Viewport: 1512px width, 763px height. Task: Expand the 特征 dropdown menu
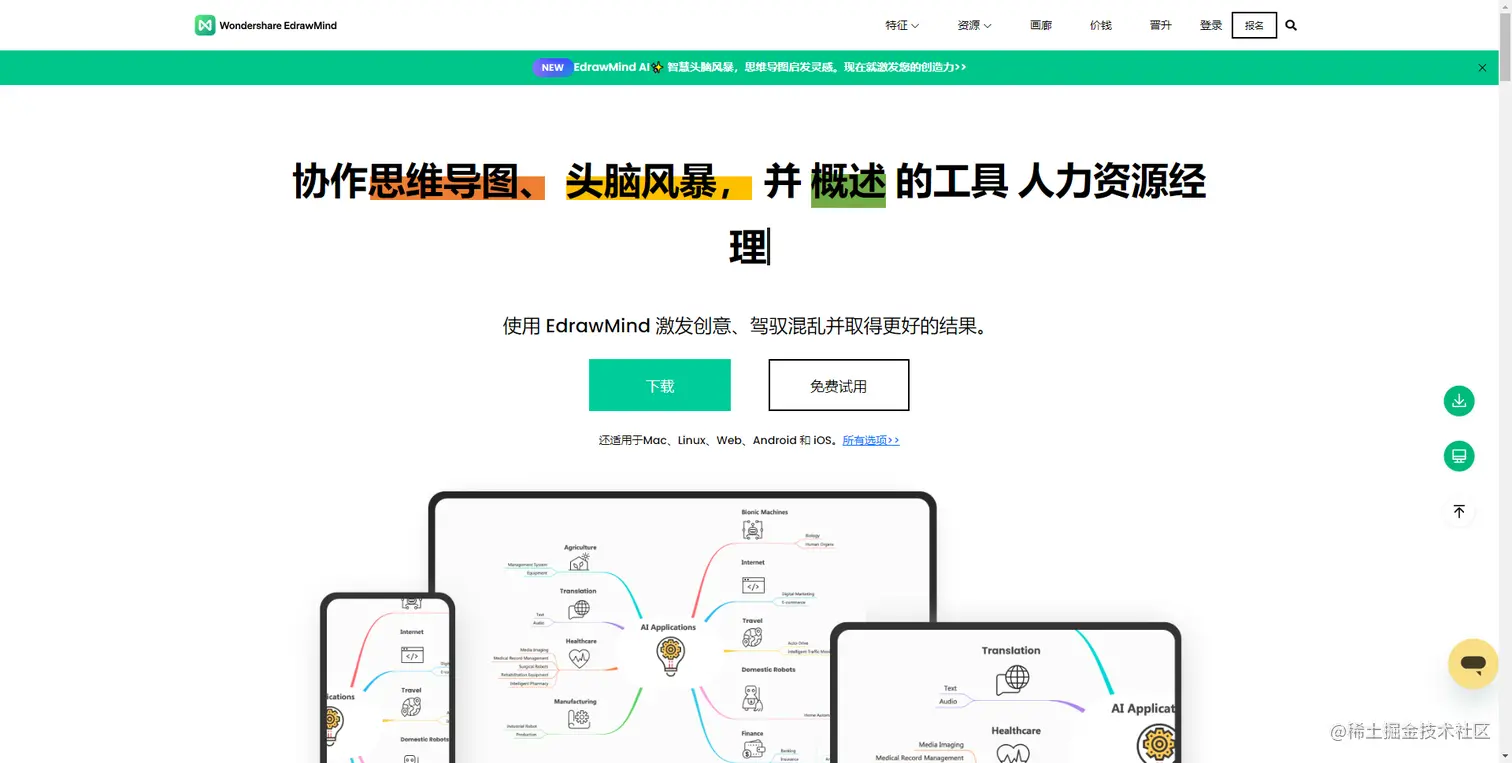click(x=902, y=25)
